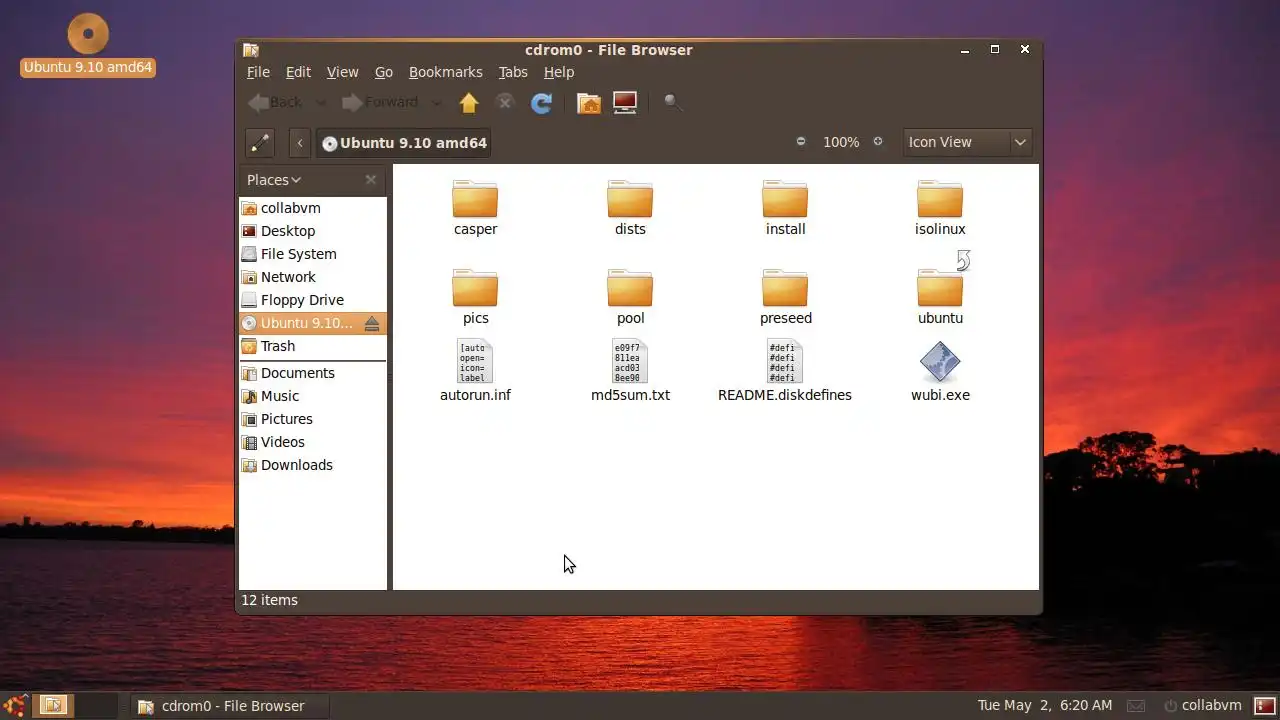Image resolution: width=1280 pixels, height=720 pixels.
Task: Open the Bookmarks menu
Action: pyautogui.click(x=446, y=72)
